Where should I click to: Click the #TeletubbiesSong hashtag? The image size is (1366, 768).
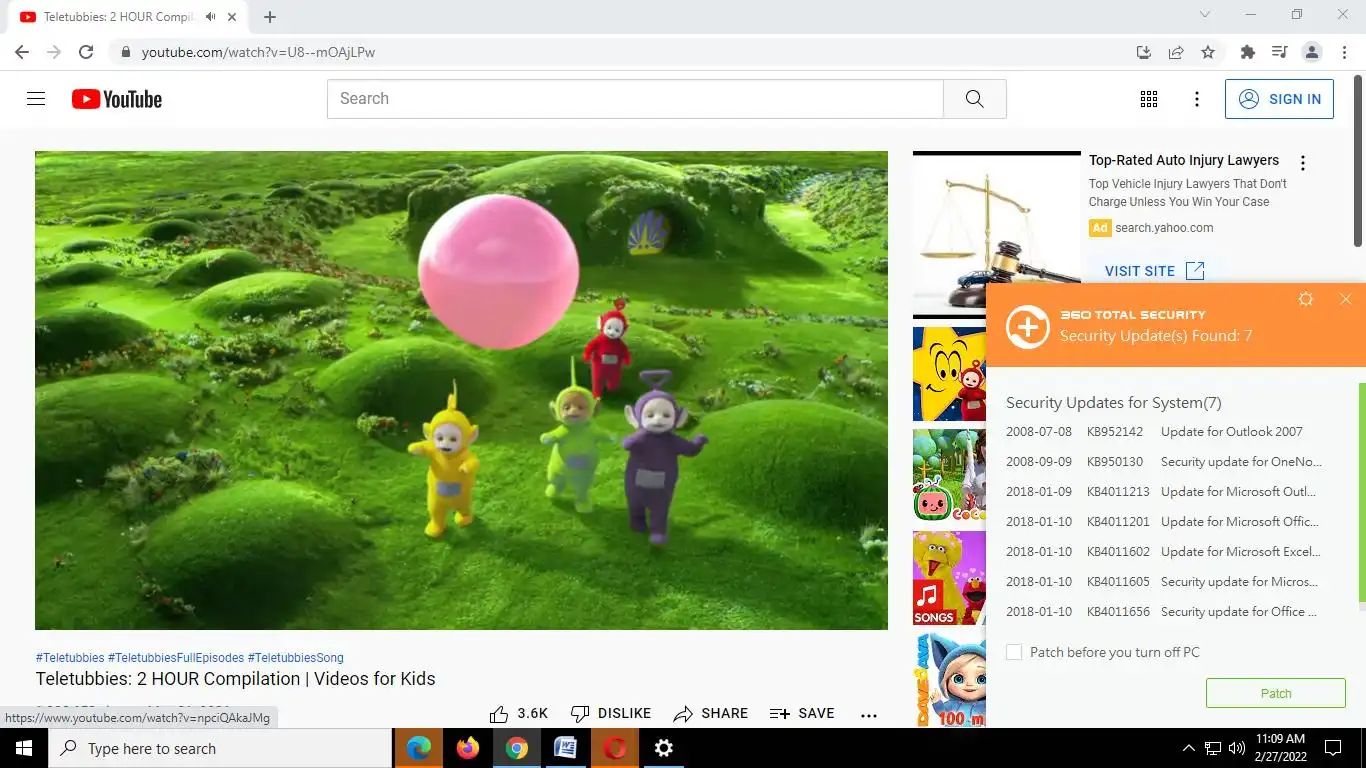tap(296, 658)
